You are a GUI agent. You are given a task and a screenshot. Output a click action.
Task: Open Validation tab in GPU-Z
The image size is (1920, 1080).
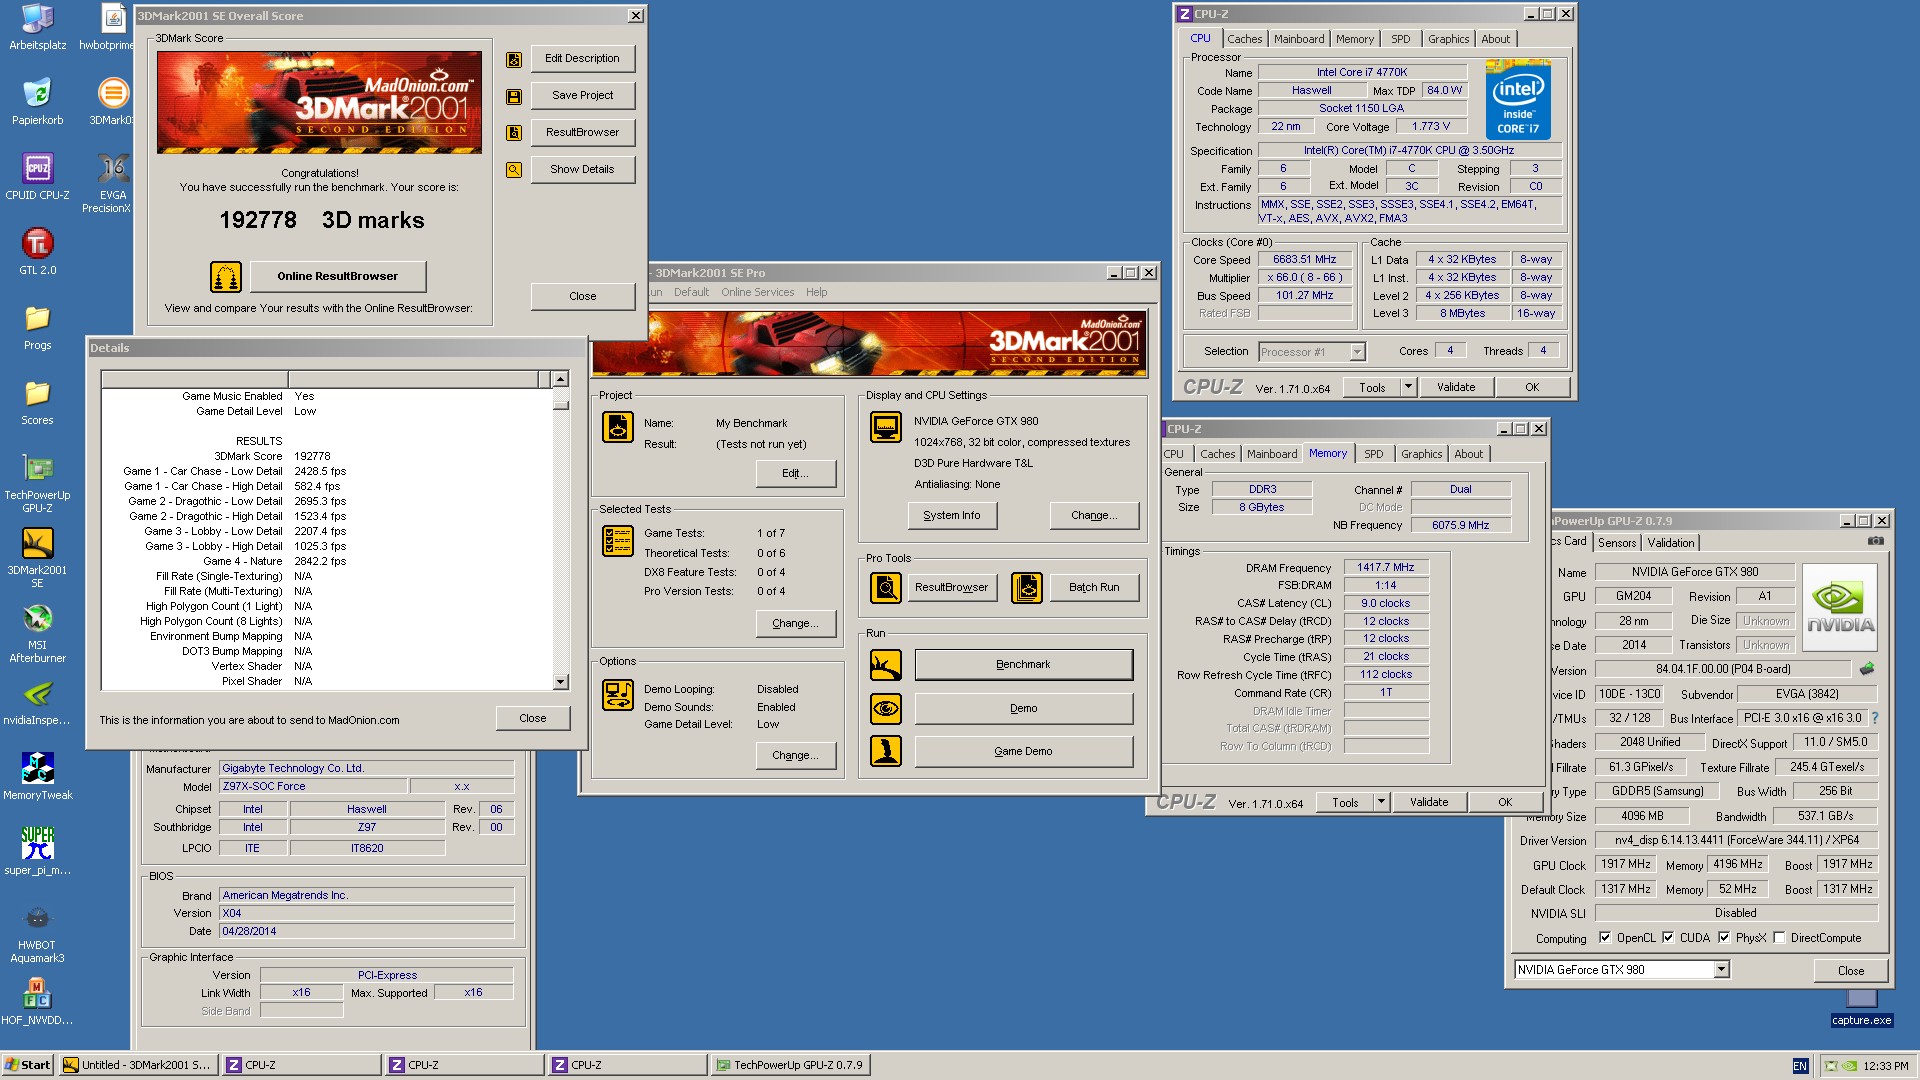[x=1671, y=543]
